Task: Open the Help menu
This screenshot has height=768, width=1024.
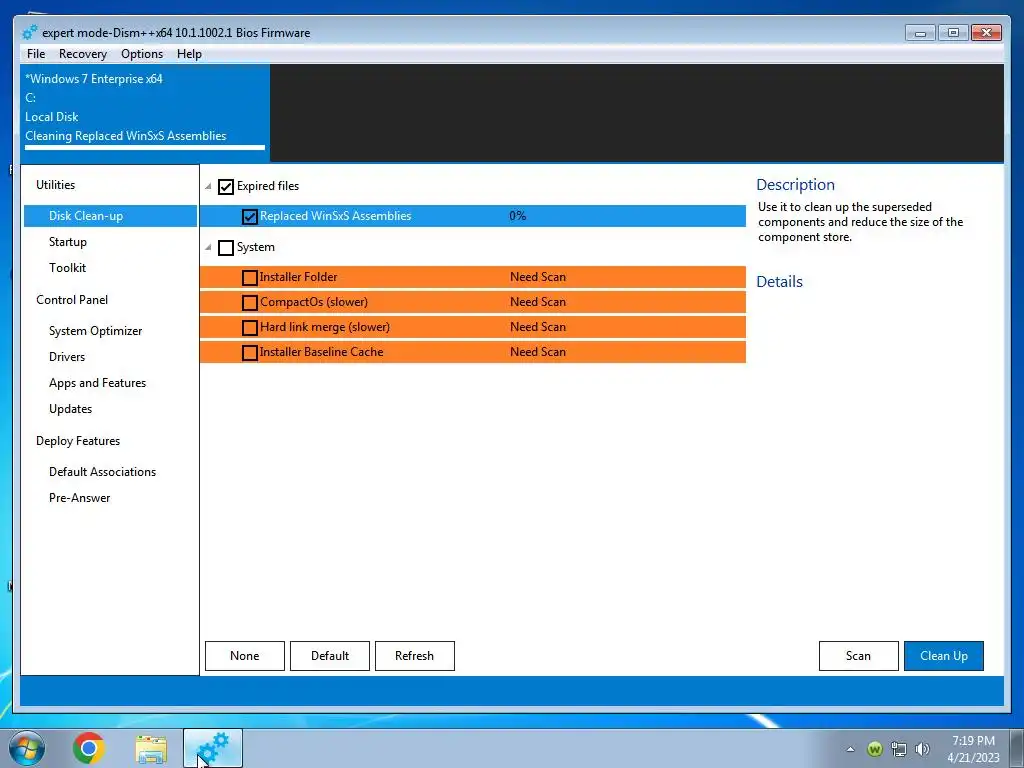Action: pyautogui.click(x=189, y=54)
